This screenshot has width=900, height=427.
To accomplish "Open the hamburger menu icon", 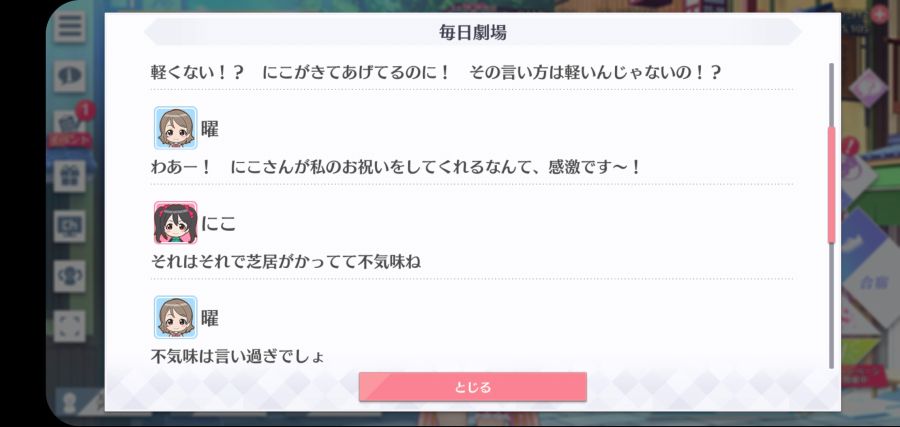I will click(69, 26).
